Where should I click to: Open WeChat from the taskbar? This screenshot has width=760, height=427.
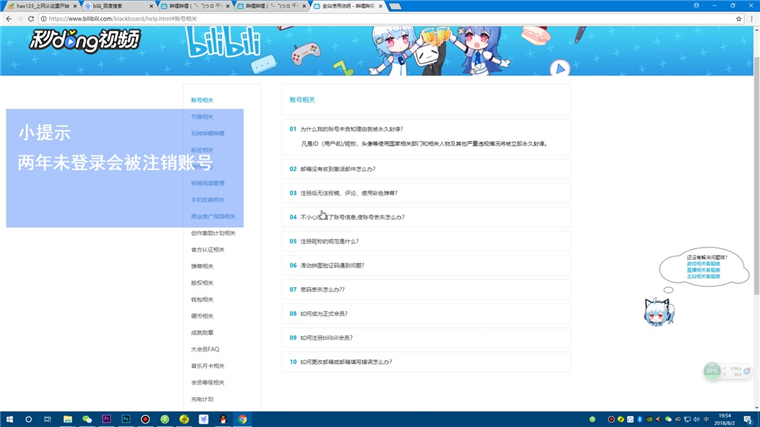tap(87, 419)
